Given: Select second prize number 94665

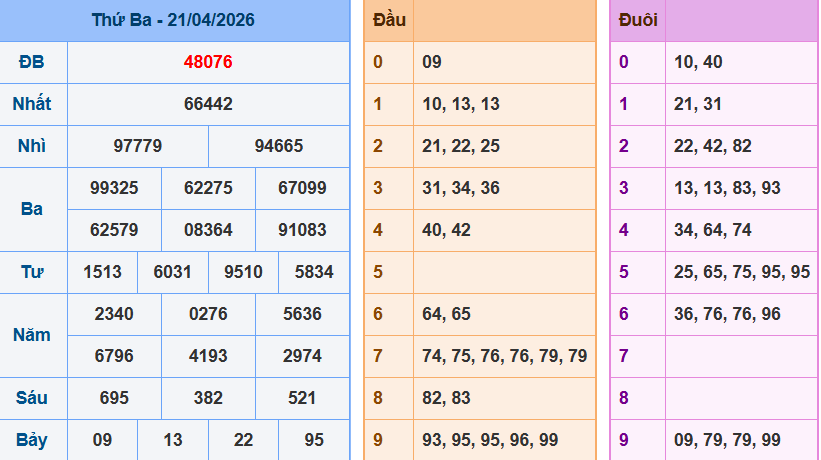Looking at the screenshot, I should [279, 146].
